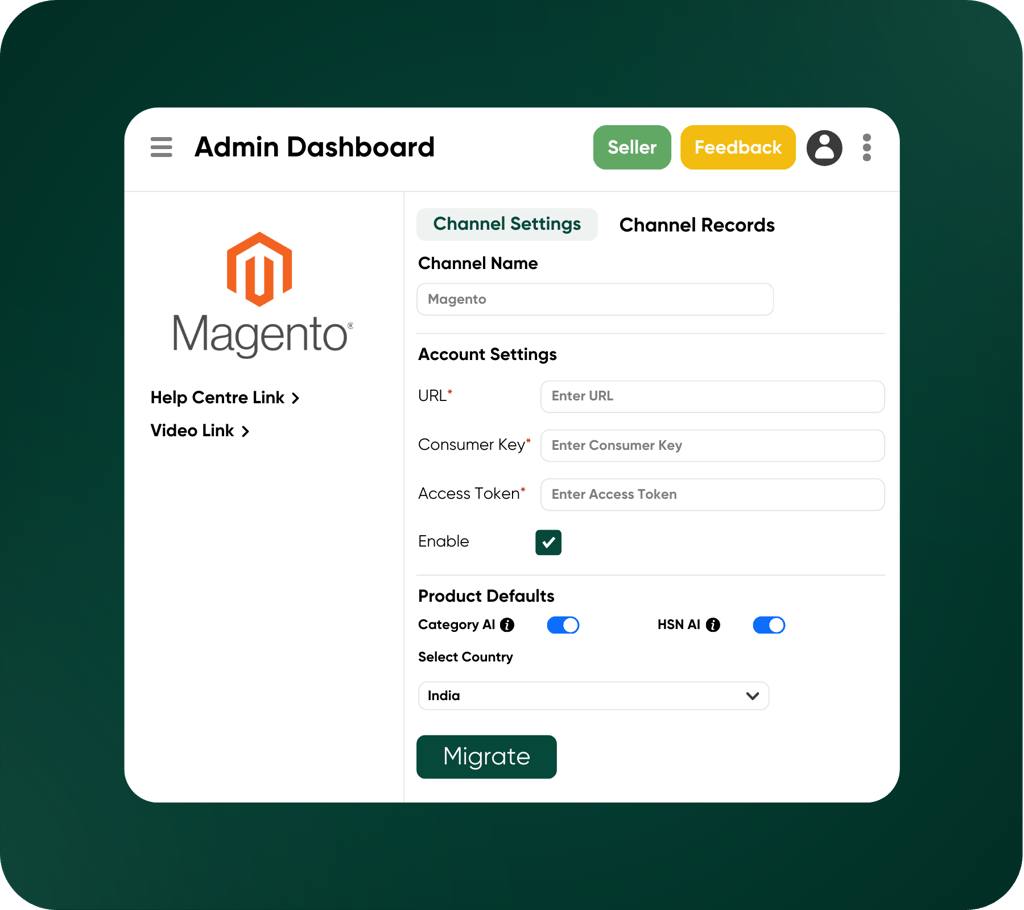Toggle HSN AI off
Screen dimensions: 1024x910
769,625
